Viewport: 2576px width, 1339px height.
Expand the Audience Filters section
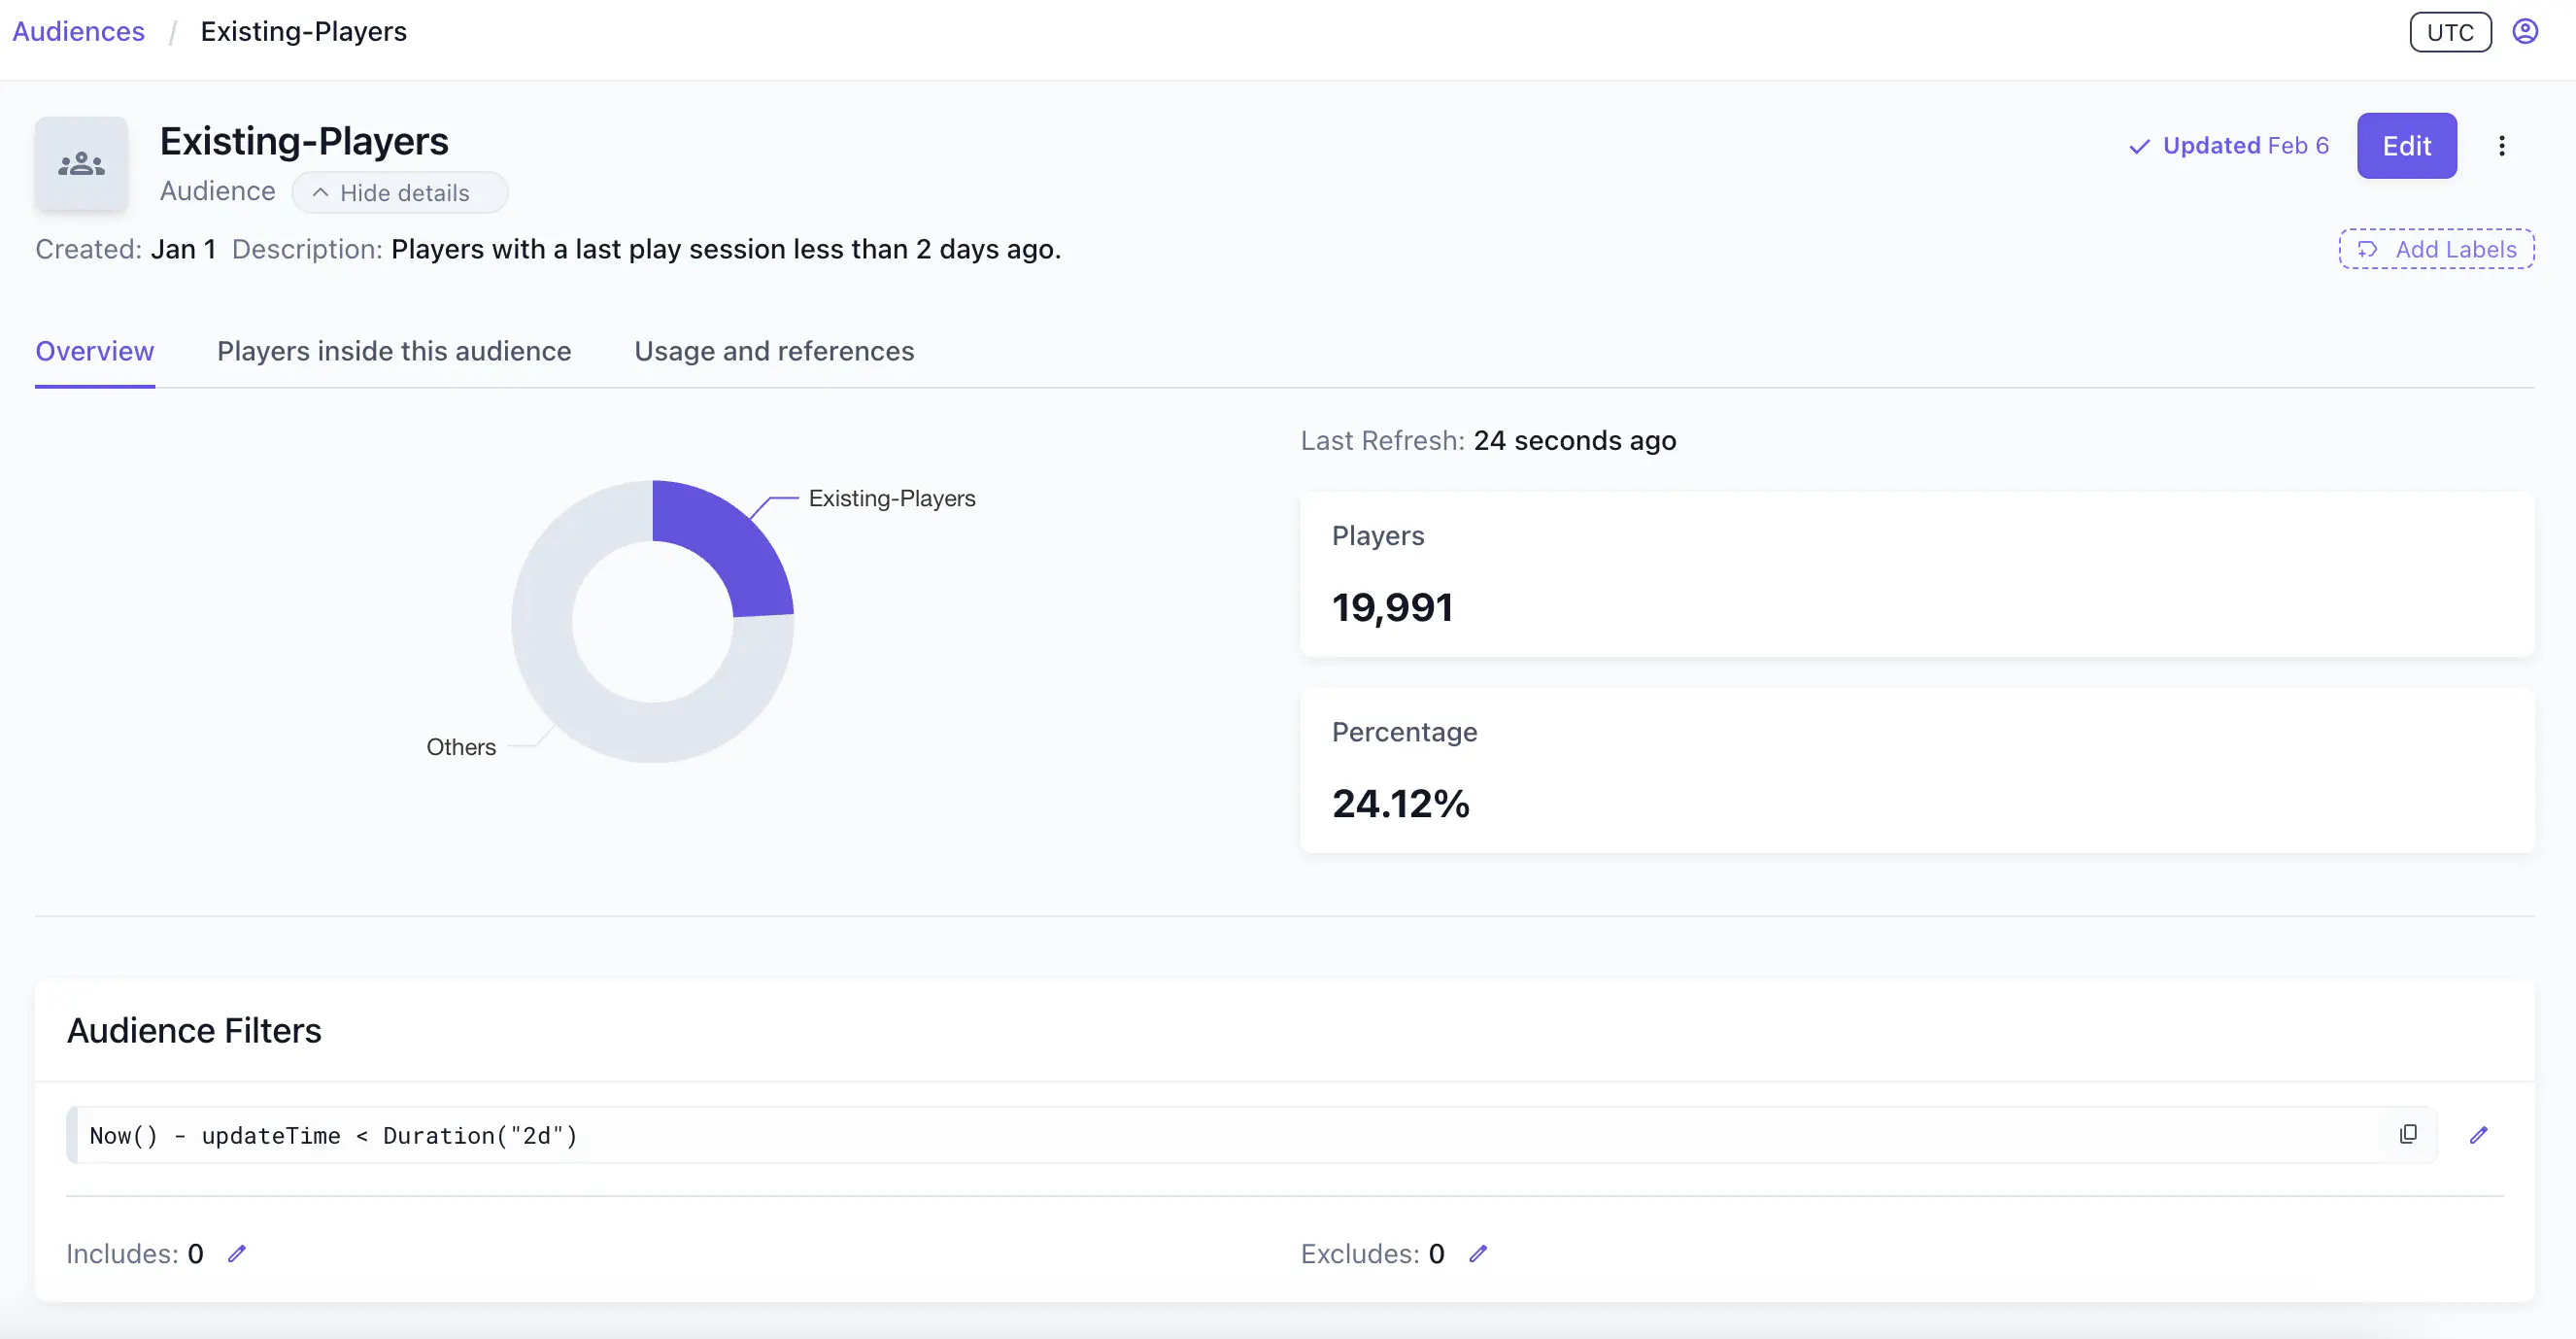(x=193, y=1030)
